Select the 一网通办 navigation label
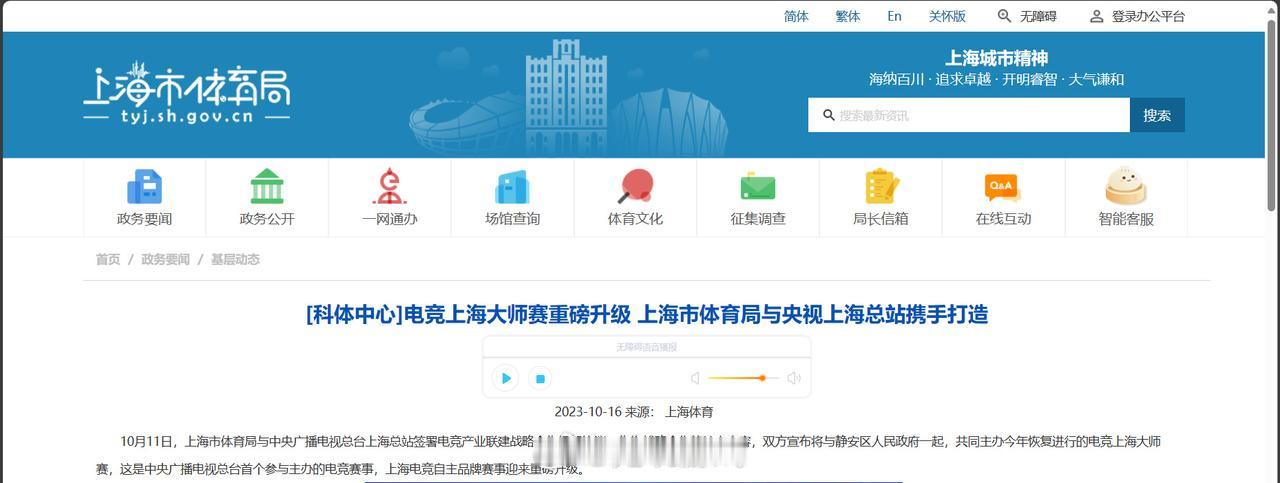This screenshot has height=483, width=1280. click(390, 218)
